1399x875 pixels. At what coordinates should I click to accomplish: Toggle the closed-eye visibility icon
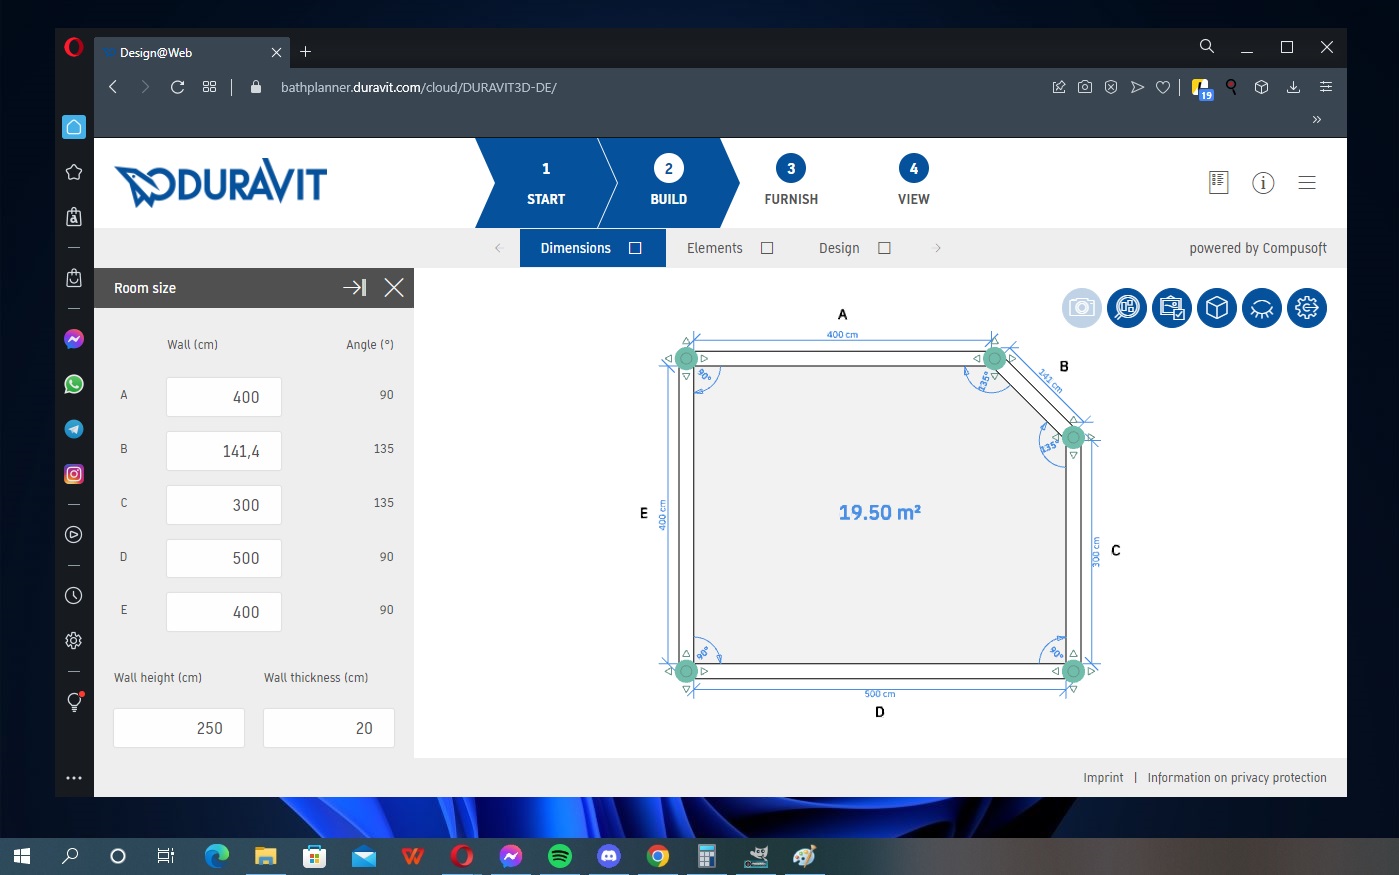[x=1262, y=308]
